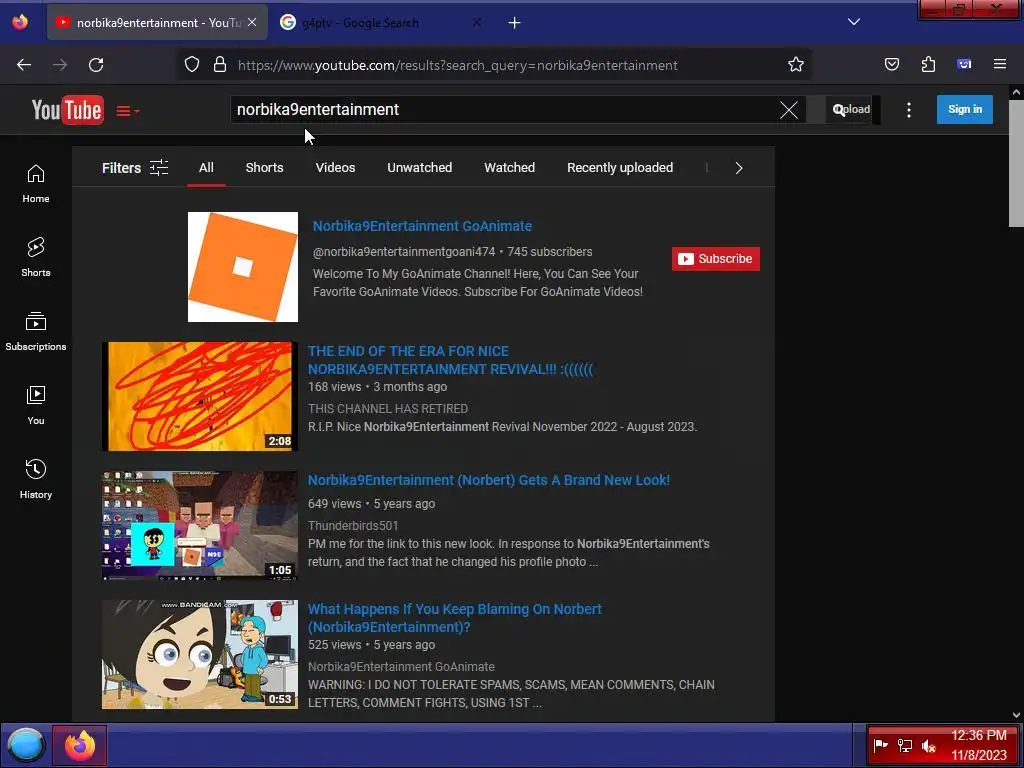Open THE END OF THE ERA video link
Screen dimensions: 1024x768
[451, 360]
